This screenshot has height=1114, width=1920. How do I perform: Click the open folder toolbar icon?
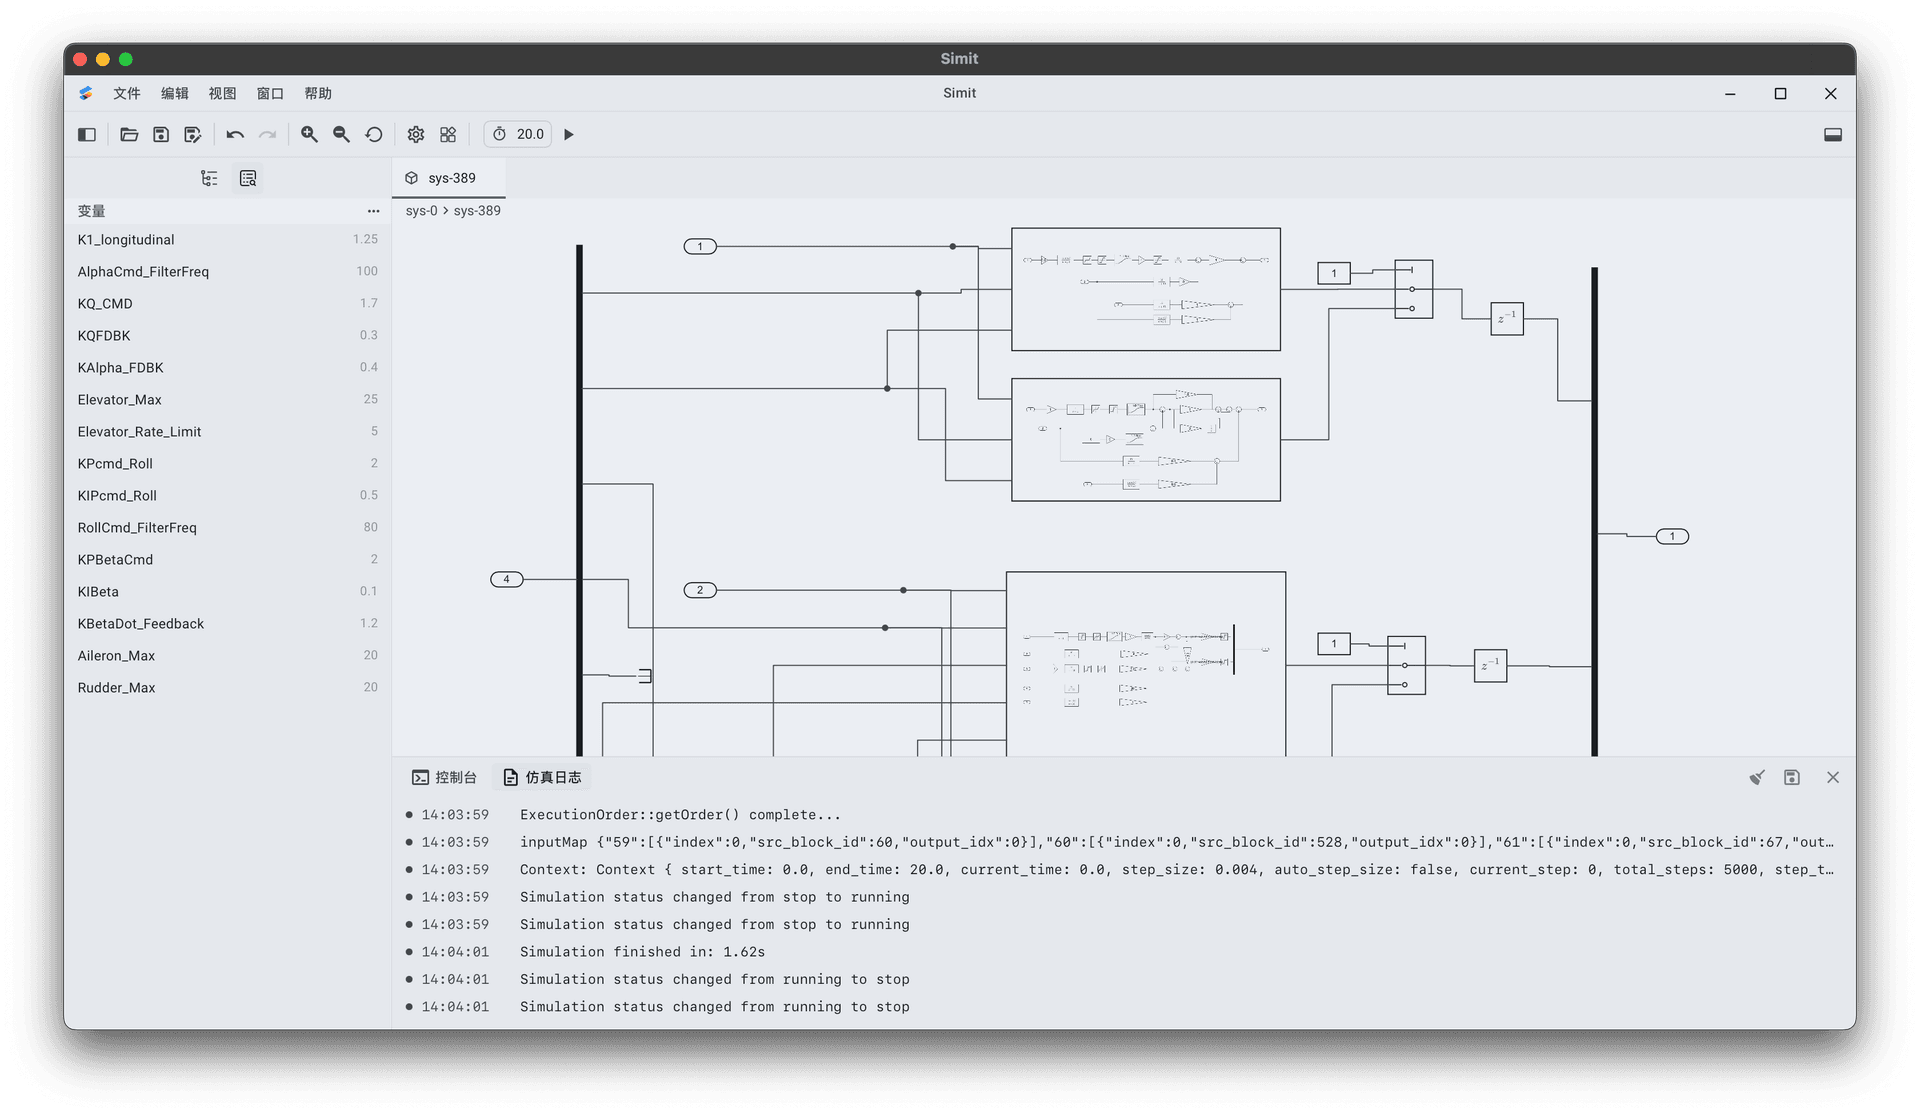coord(129,134)
